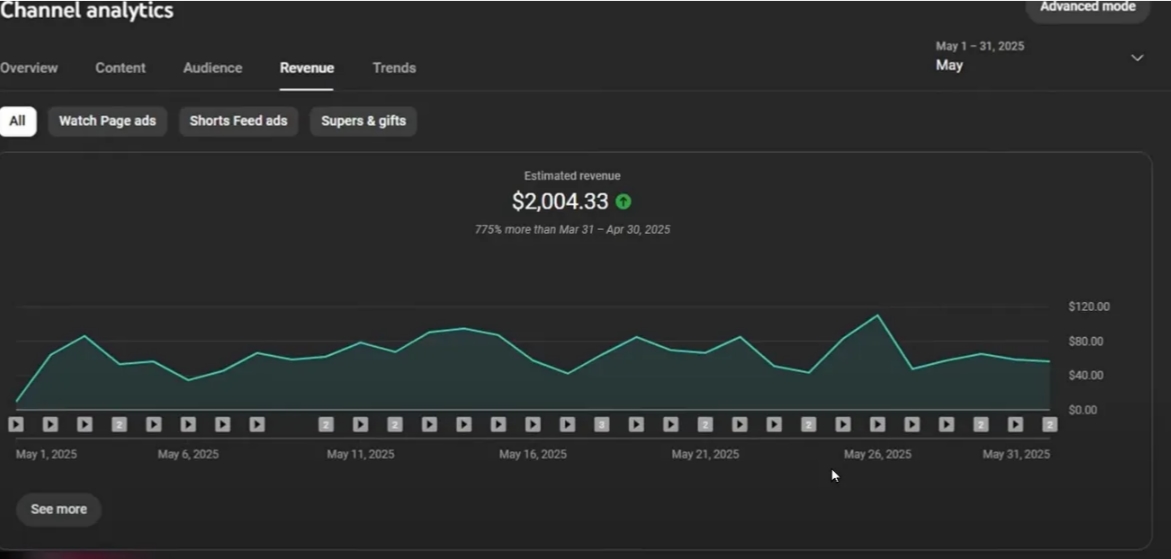The width and height of the screenshot is (1171, 559).
Task: Click the green up-arrow icon beside $2,004.33
Action: [624, 202]
